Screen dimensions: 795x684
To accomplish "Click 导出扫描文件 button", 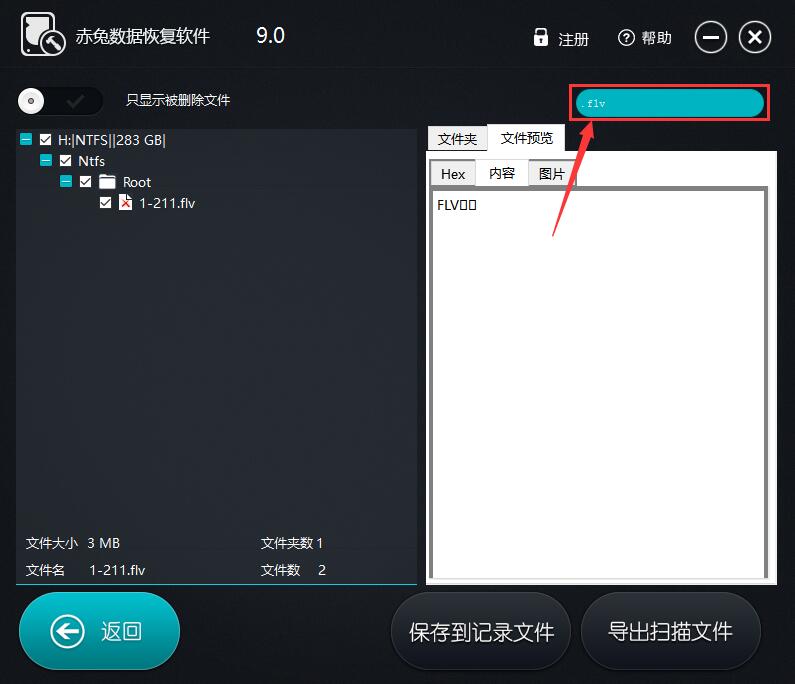I will tap(670, 632).
